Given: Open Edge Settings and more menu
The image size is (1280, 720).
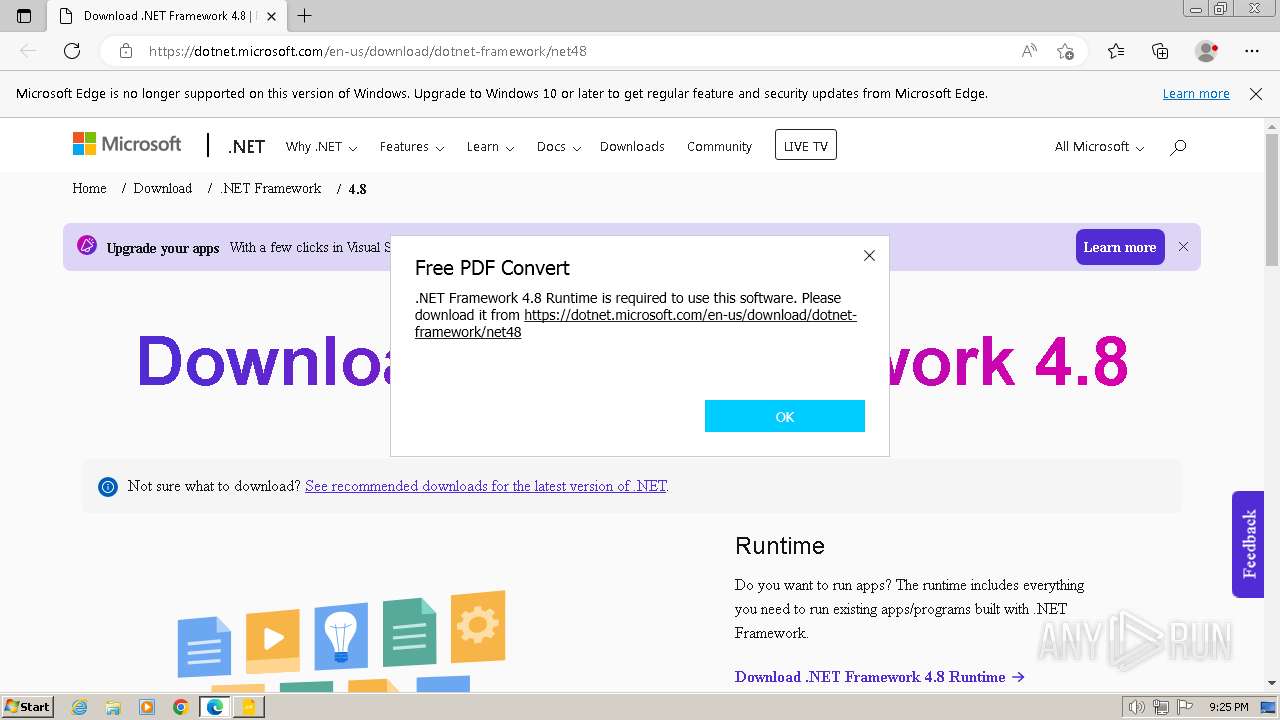Looking at the screenshot, I should (1252, 51).
